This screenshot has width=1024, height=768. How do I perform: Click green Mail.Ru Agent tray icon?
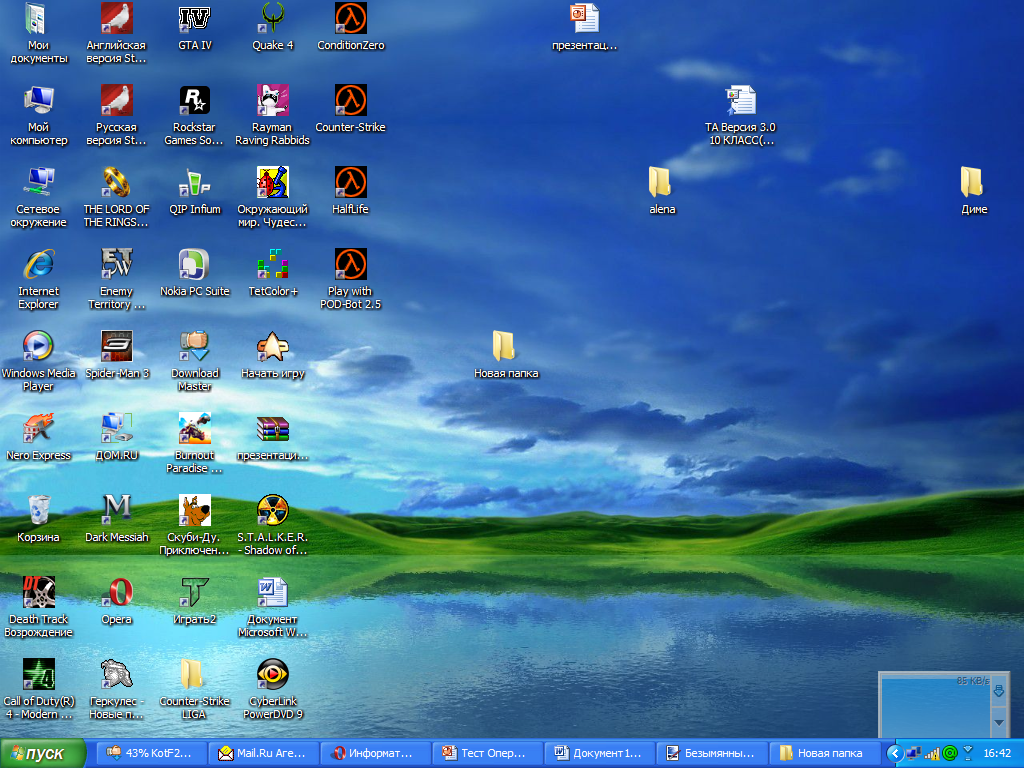(x=950, y=754)
